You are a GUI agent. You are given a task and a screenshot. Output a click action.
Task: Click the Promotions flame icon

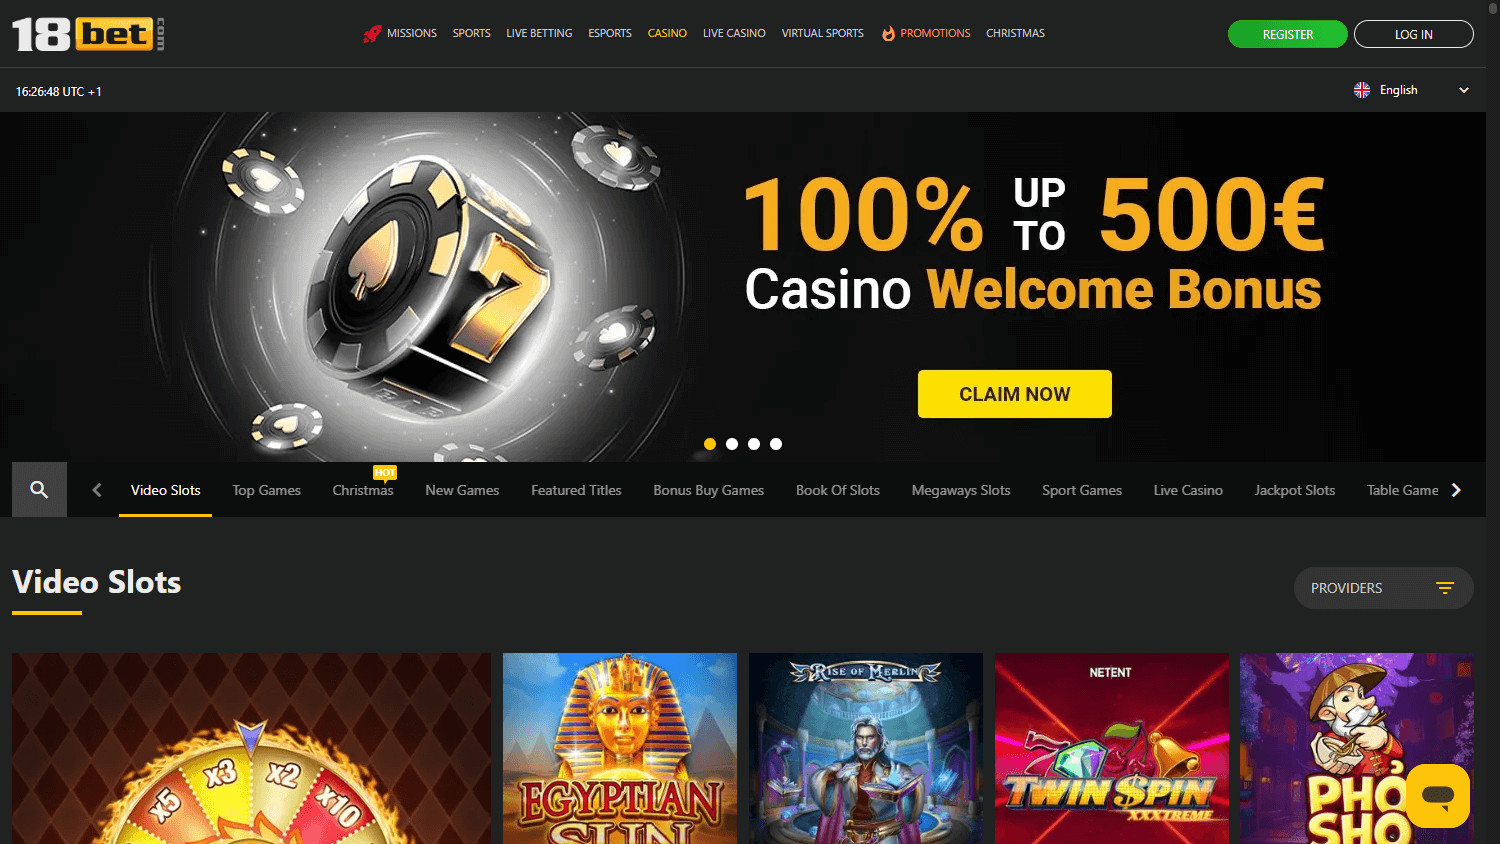coord(888,33)
